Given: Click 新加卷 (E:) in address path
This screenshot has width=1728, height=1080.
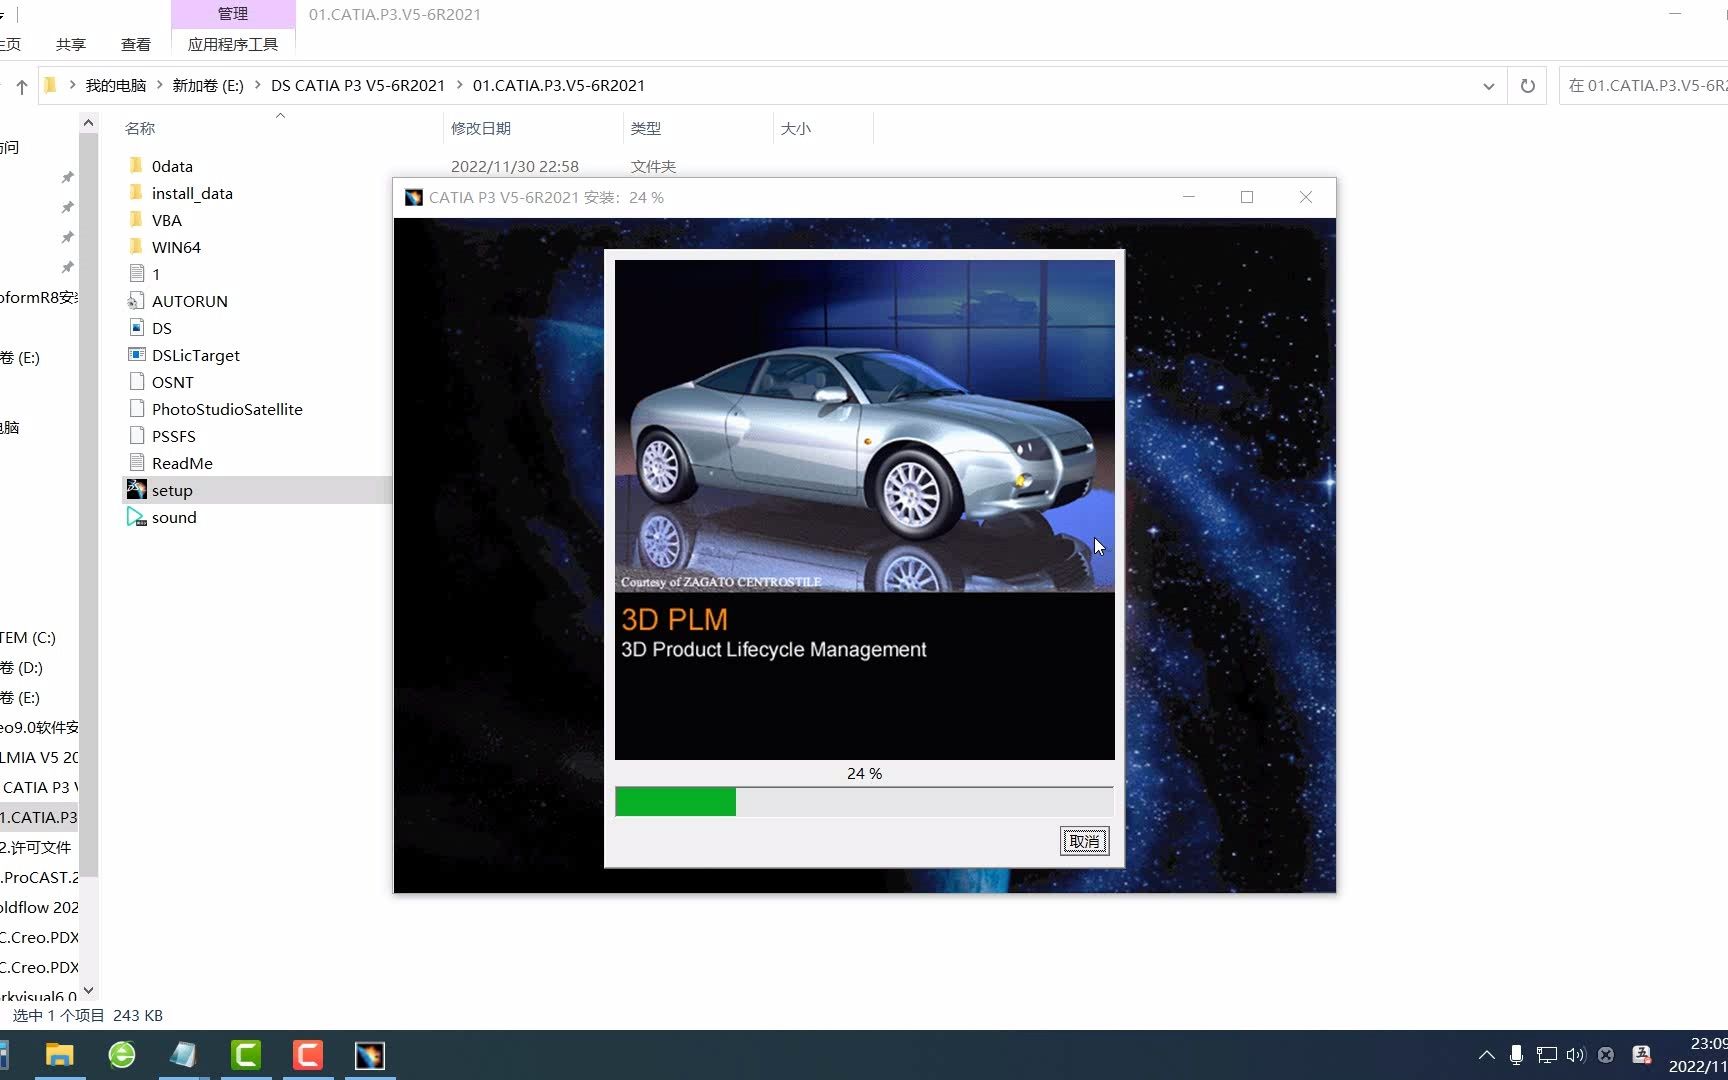Looking at the screenshot, I should 208,86.
